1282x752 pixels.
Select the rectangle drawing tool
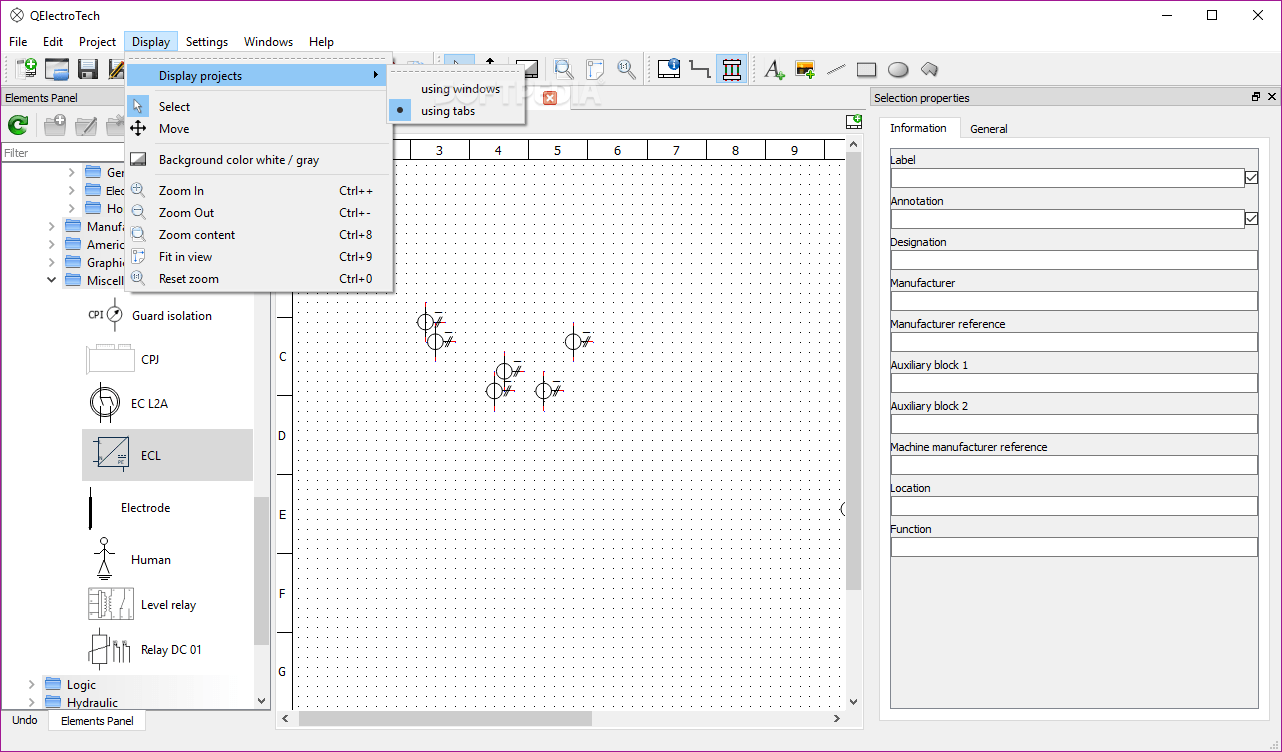point(866,69)
